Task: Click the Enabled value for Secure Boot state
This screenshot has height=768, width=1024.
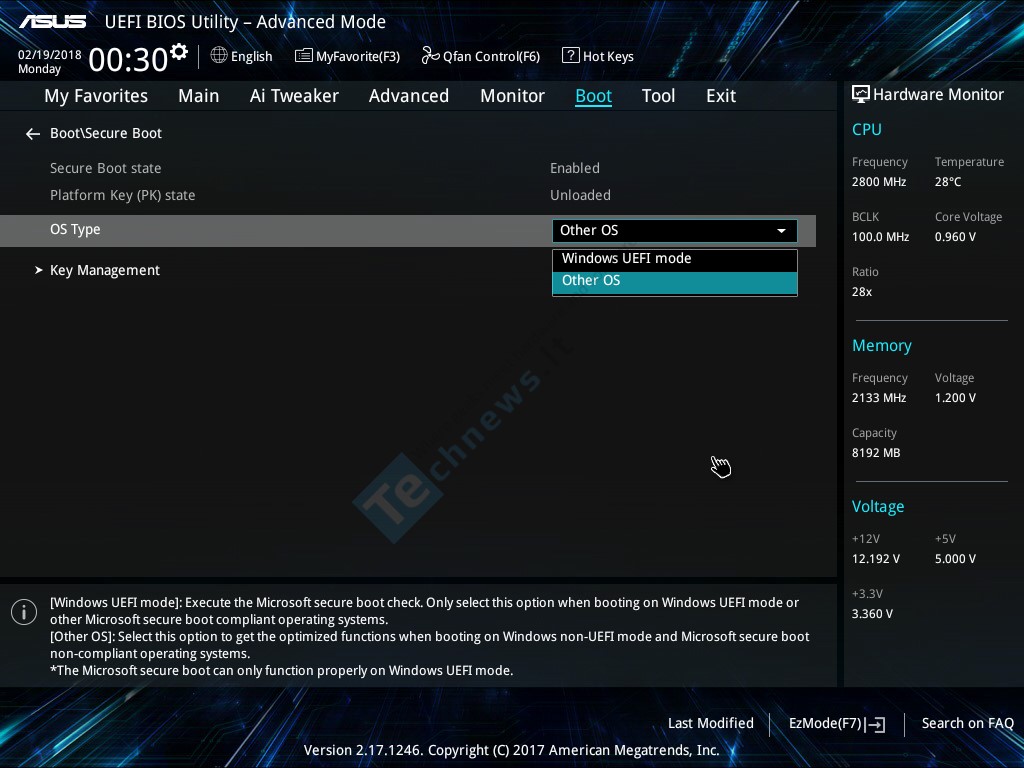Action: pyautogui.click(x=575, y=168)
